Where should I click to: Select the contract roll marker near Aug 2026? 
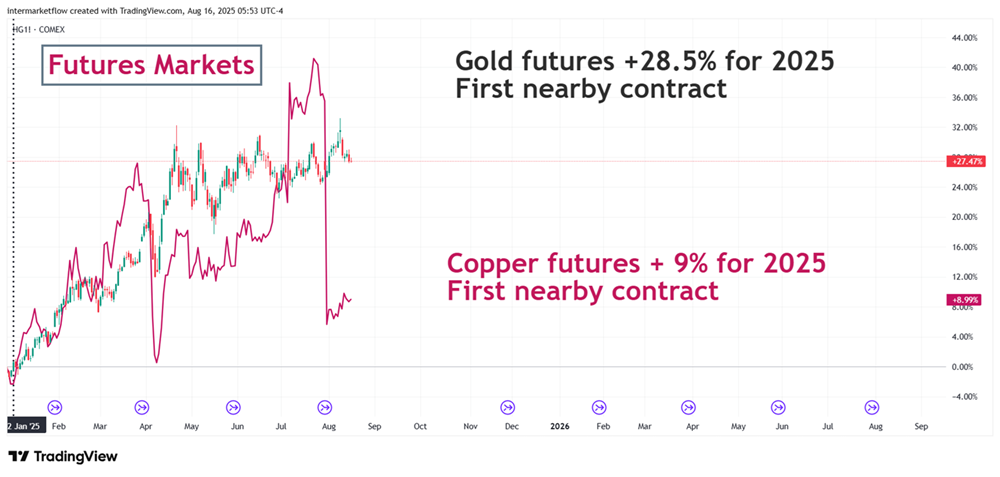tap(872, 407)
